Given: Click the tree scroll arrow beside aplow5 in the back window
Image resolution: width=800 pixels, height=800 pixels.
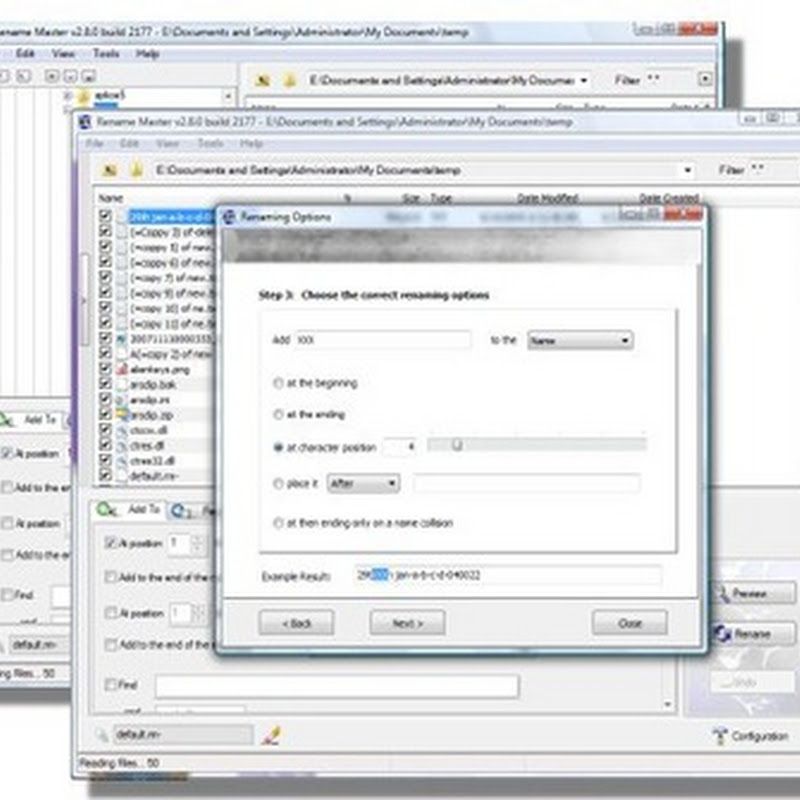Looking at the screenshot, I should tap(228, 95).
